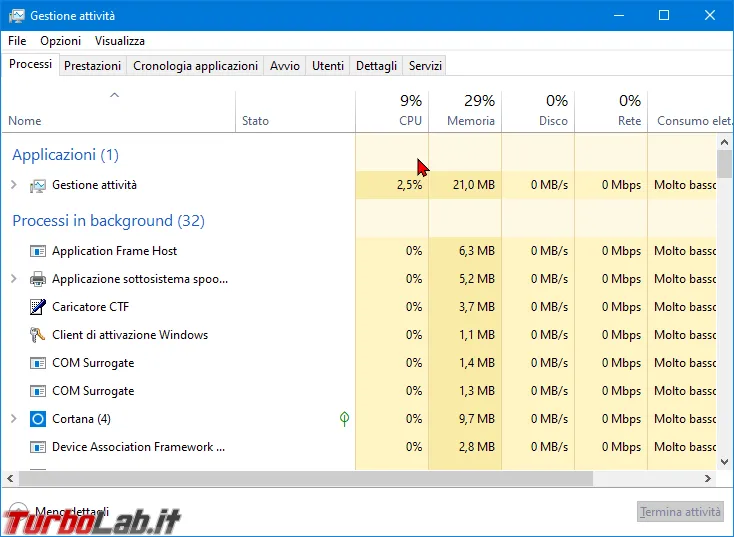Select Client di attivazione Windows row
This screenshot has height=537, width=734.
(359, 335)
